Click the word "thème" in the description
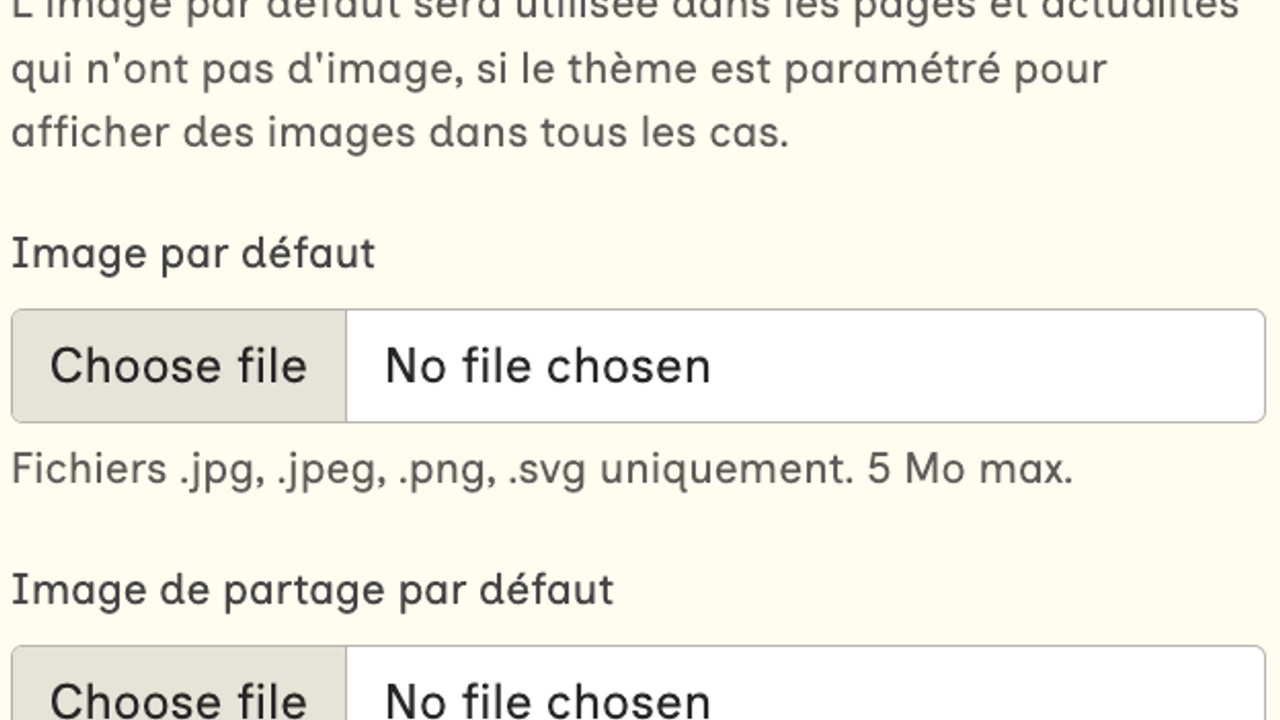The image size is (1280, 720). (x=634, y=70)
